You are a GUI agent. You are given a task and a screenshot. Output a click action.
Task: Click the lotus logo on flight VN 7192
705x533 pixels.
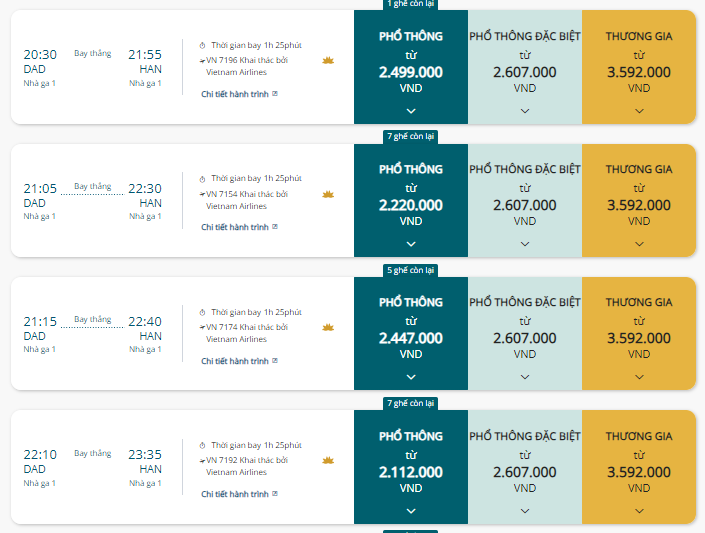point(327,460)
